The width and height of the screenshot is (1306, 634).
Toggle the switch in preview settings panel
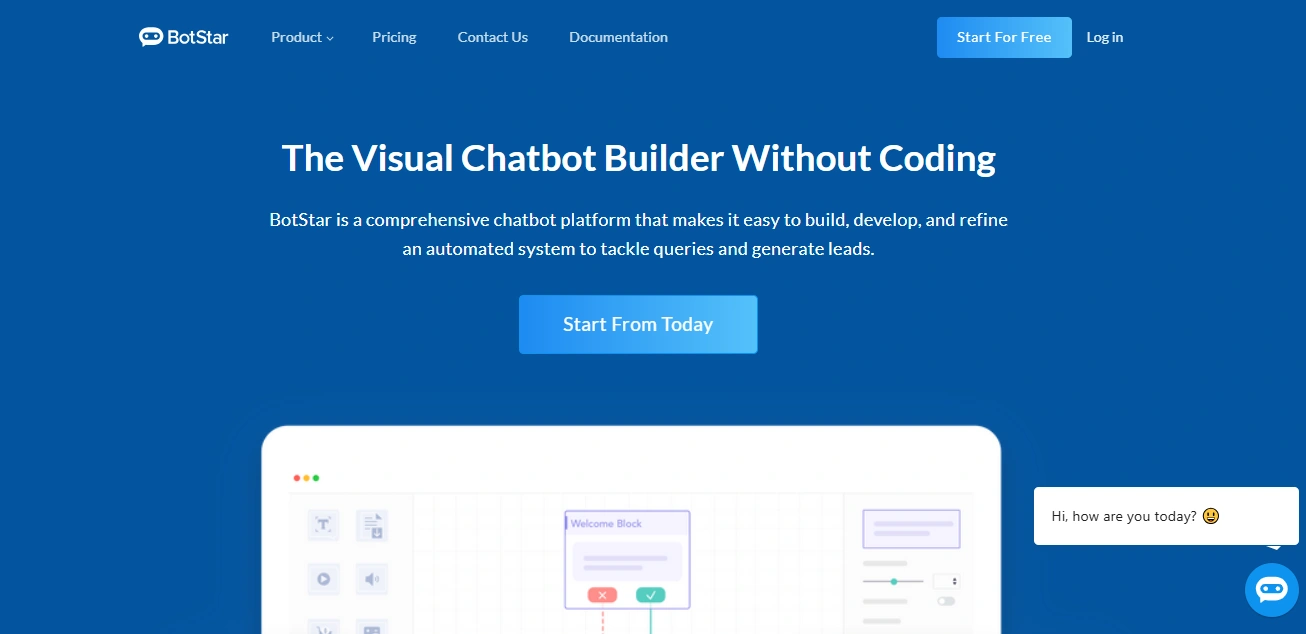(x=945, y=601)
